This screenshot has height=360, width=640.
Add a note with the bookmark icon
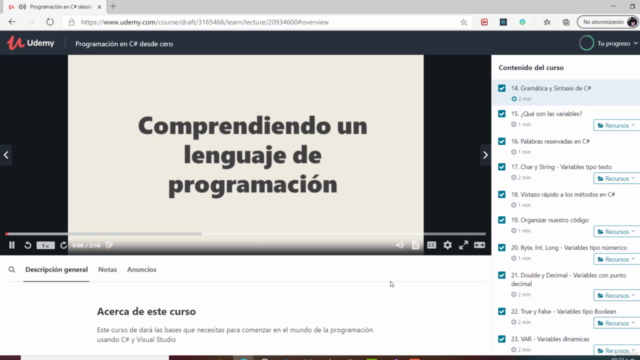tap(109, 245)
